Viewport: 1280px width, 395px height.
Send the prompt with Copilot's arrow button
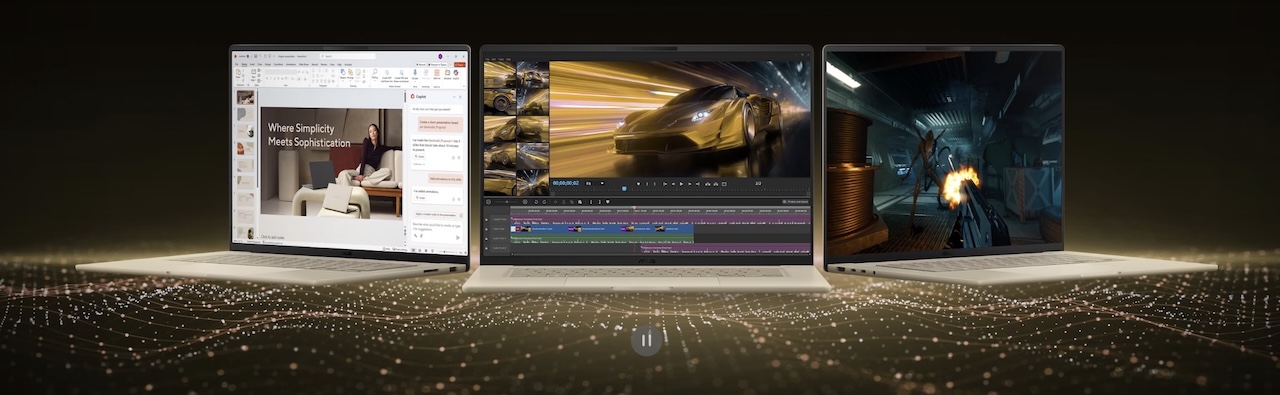click(458, 237)
